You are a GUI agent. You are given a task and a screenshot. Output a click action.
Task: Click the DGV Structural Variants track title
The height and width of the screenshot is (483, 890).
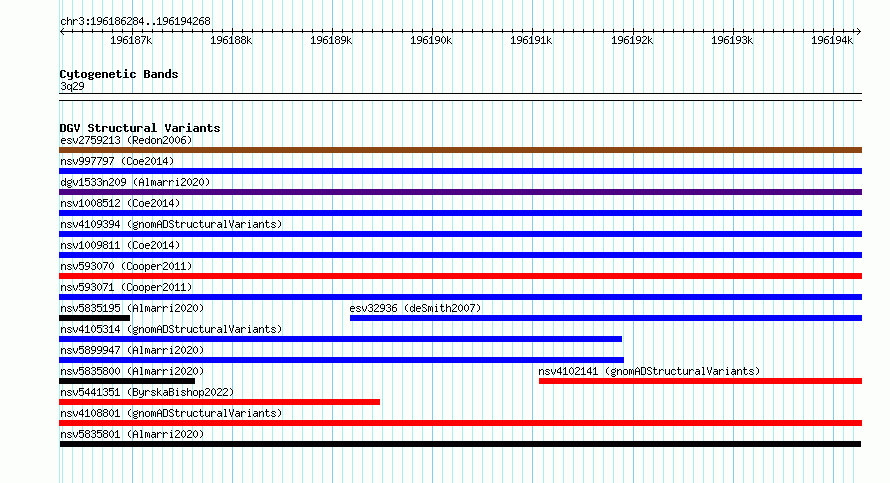140,128
